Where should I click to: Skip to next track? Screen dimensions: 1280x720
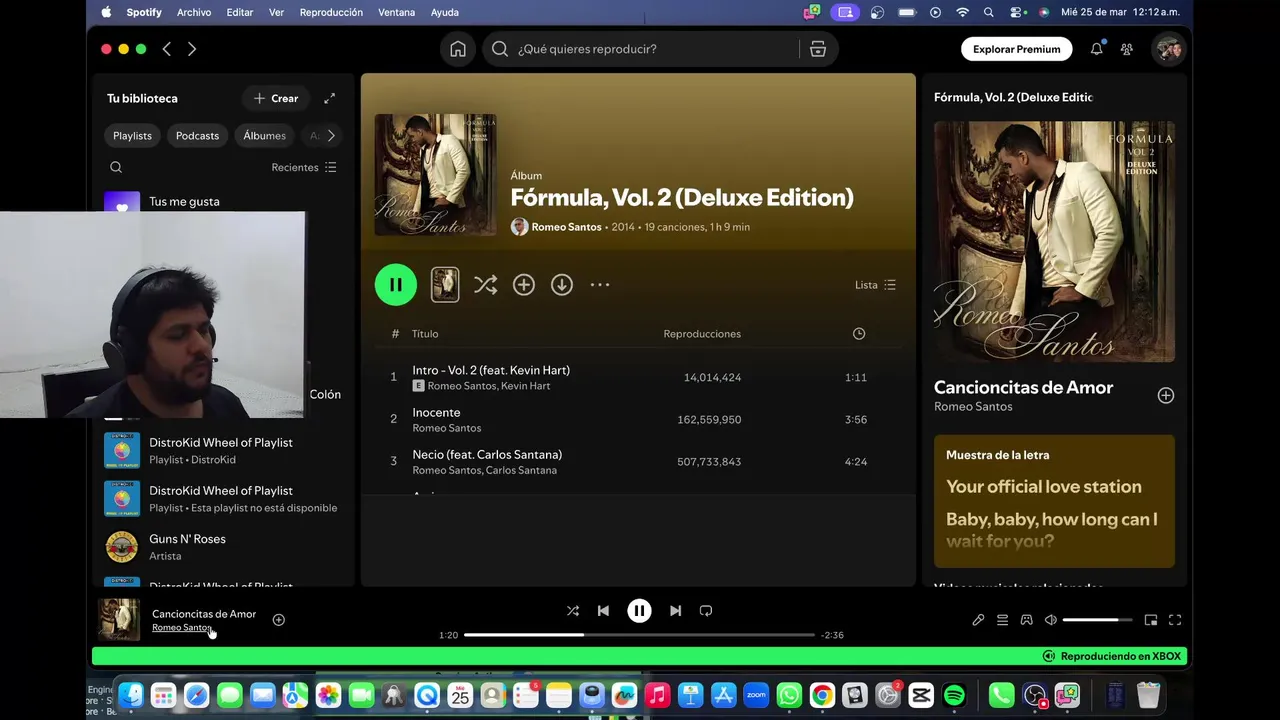675,611
